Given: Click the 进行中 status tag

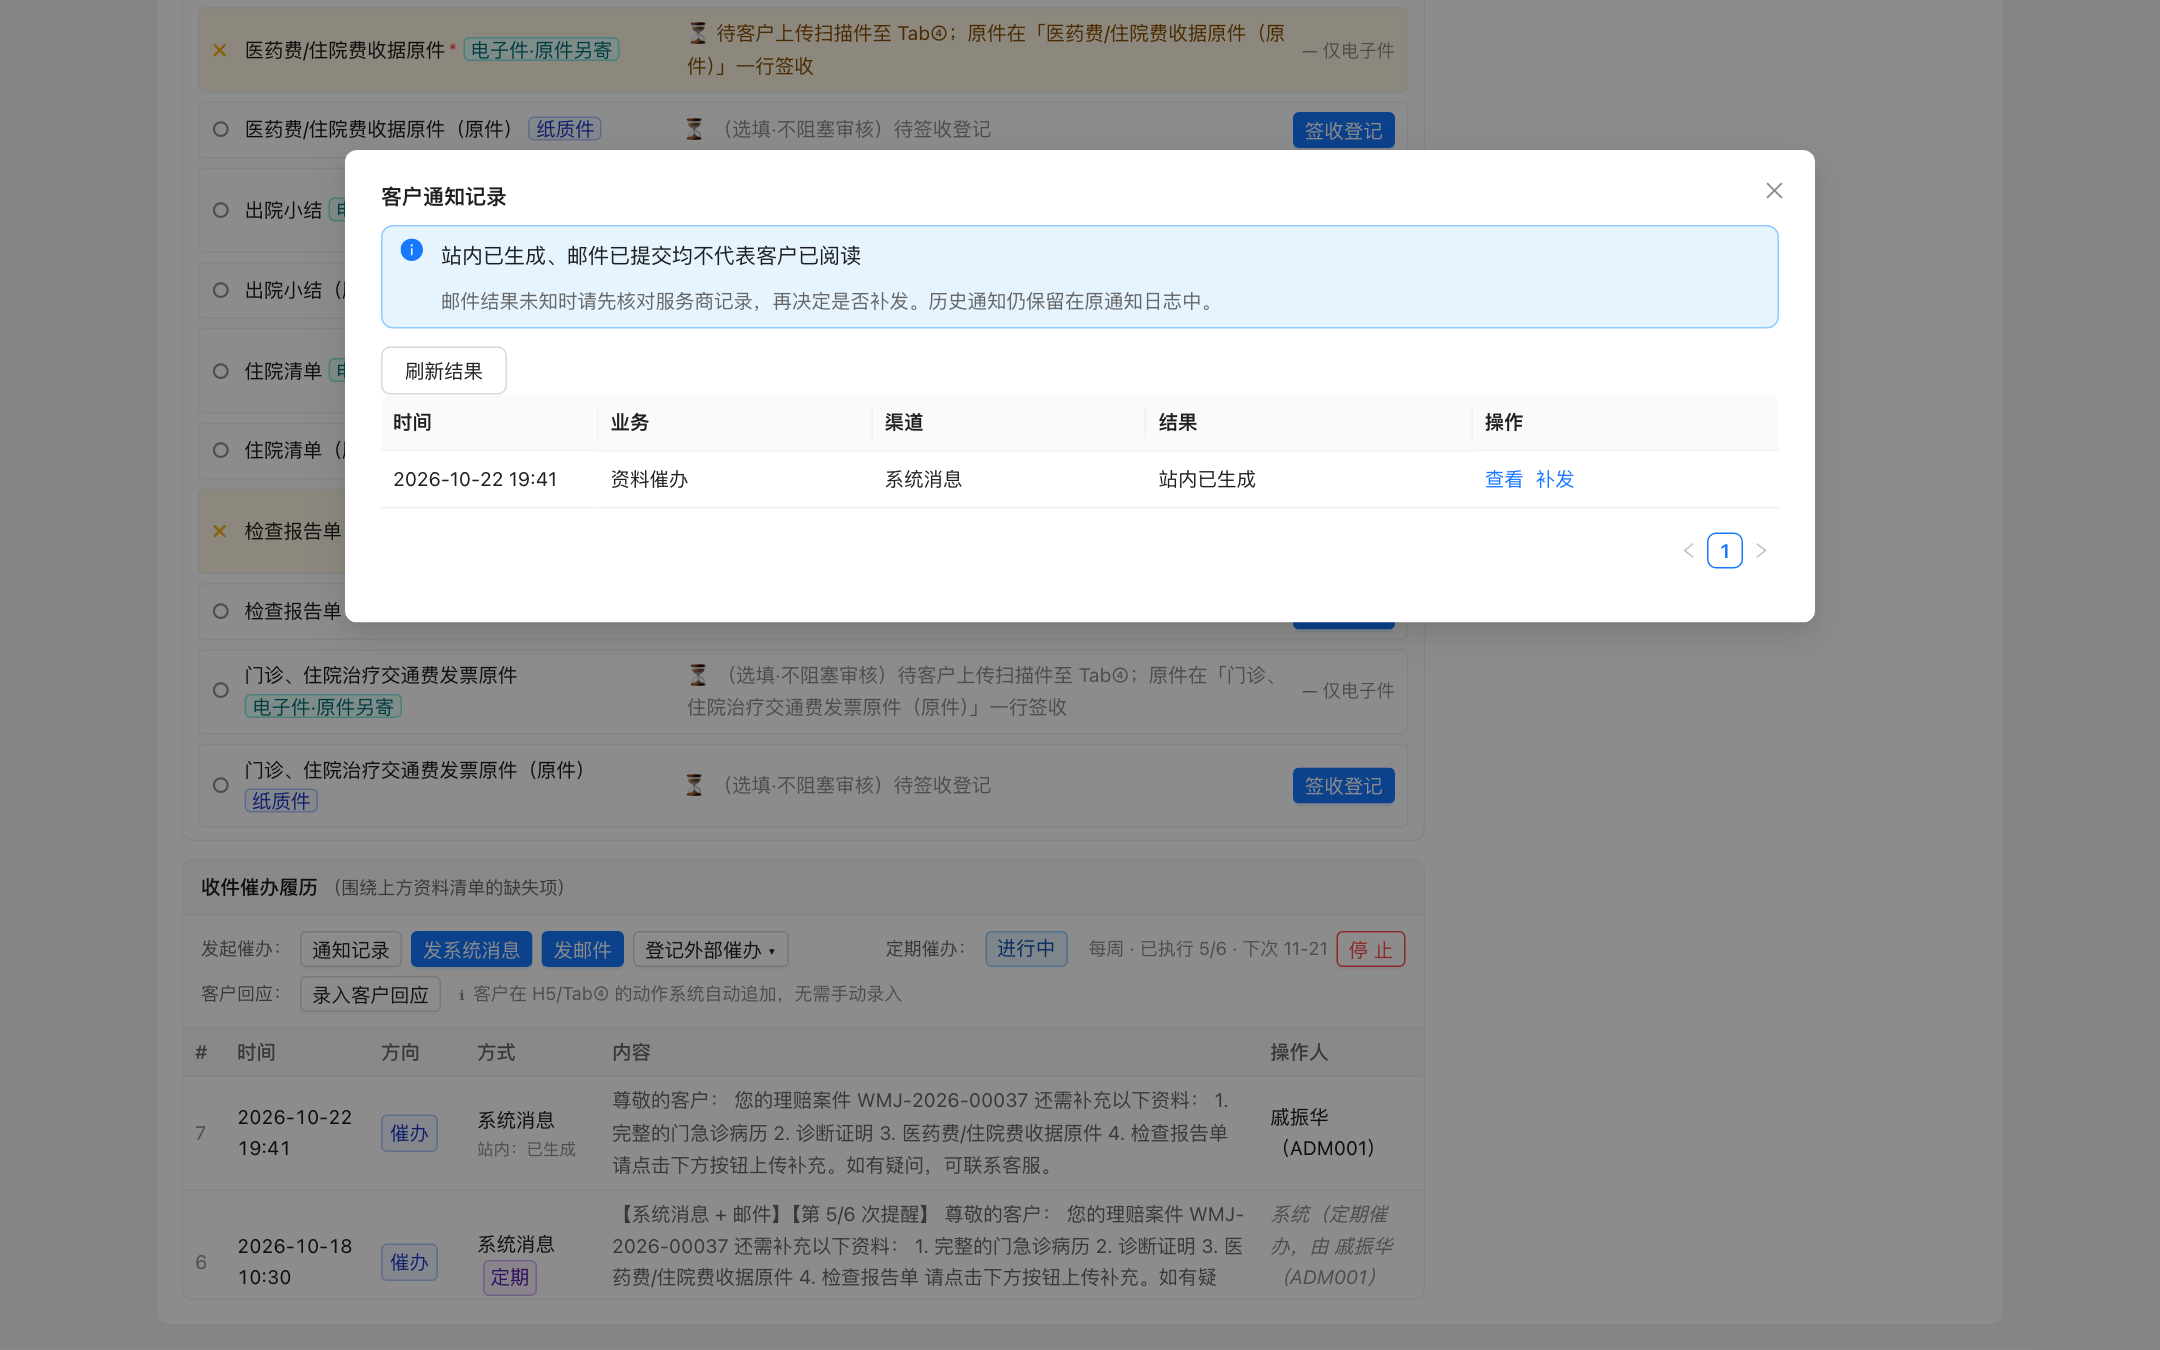Looking at the screenshot, I should (x=1026, y=949).
